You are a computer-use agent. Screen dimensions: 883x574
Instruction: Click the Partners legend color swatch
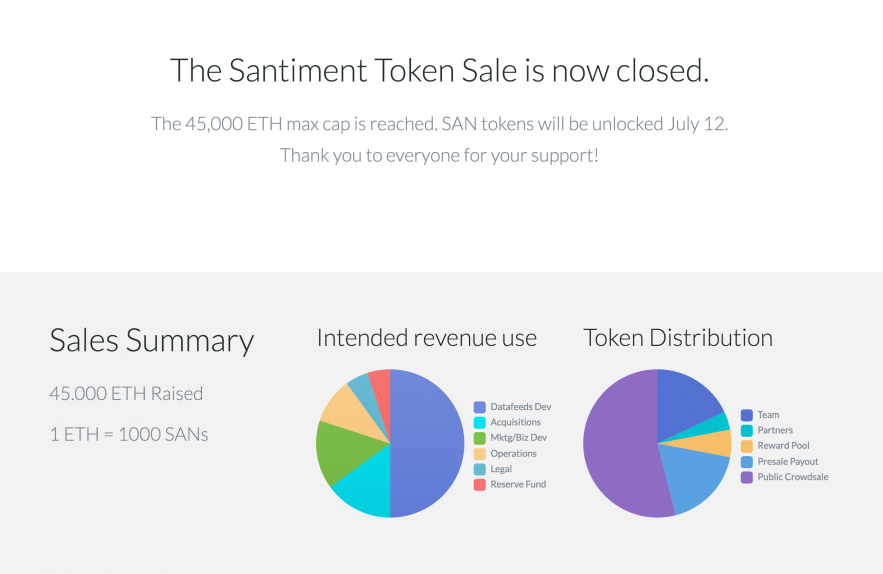tap(747, 431)
